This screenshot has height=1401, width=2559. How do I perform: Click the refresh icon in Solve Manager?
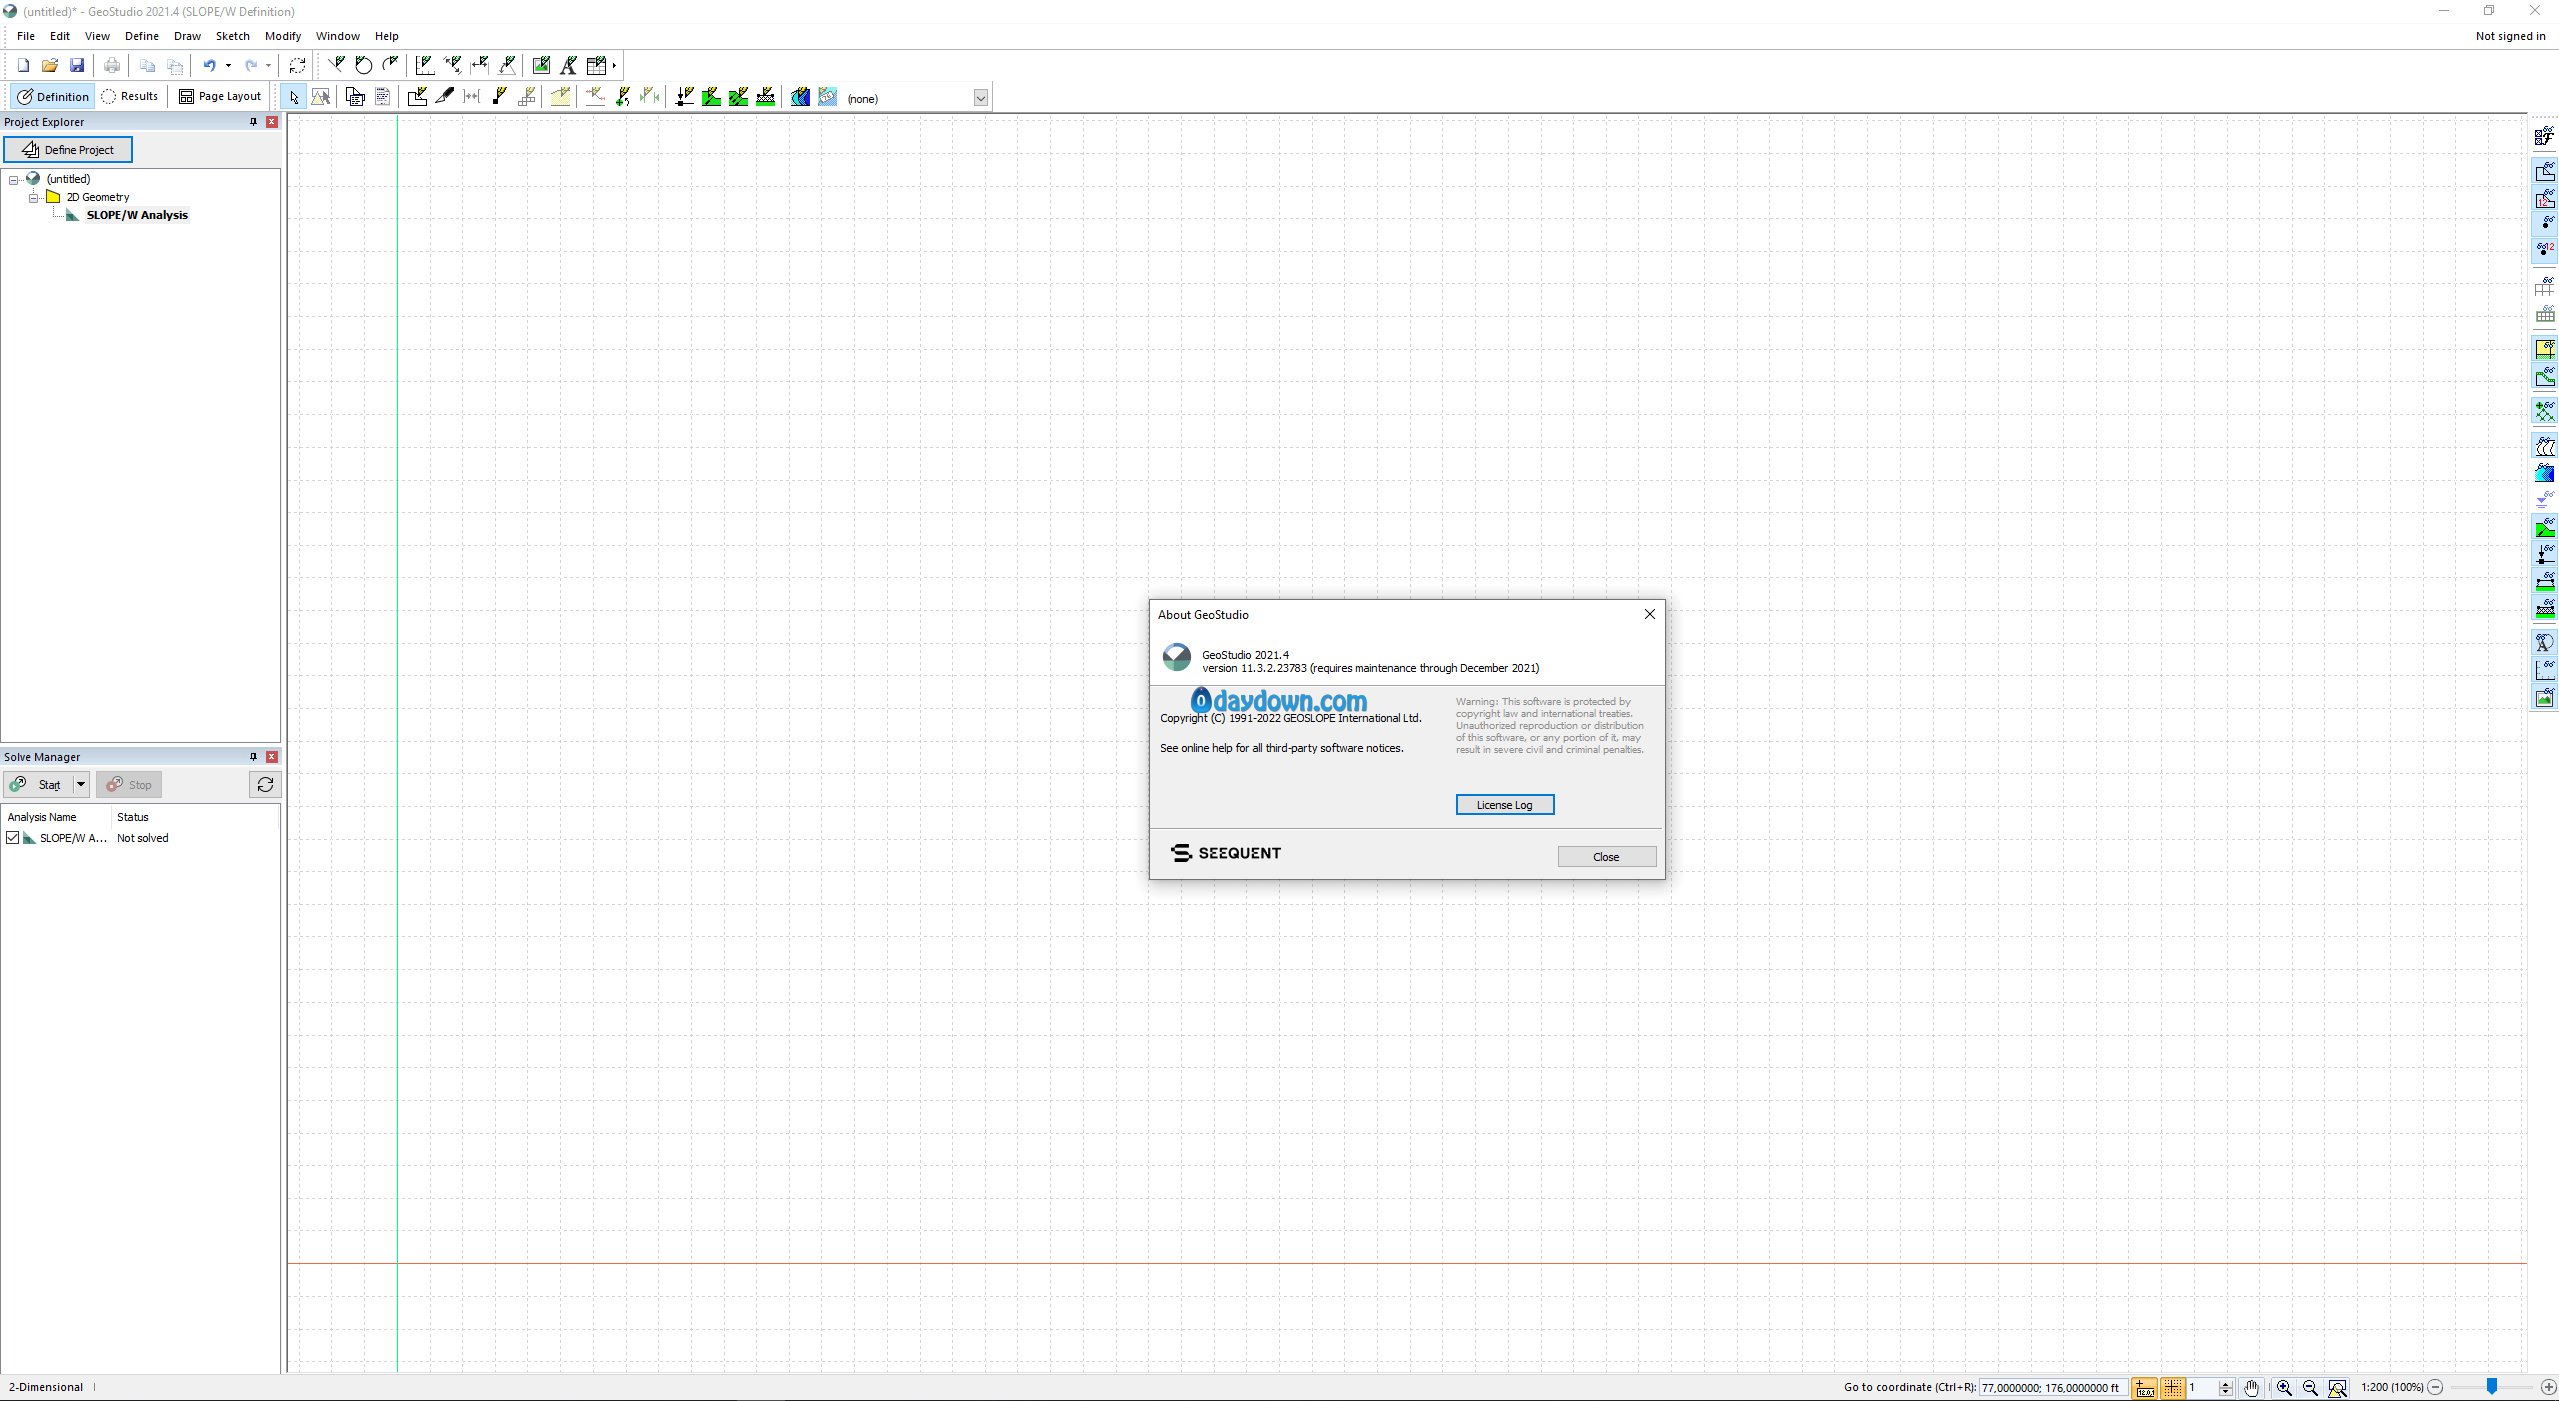(x=265, y=784)
